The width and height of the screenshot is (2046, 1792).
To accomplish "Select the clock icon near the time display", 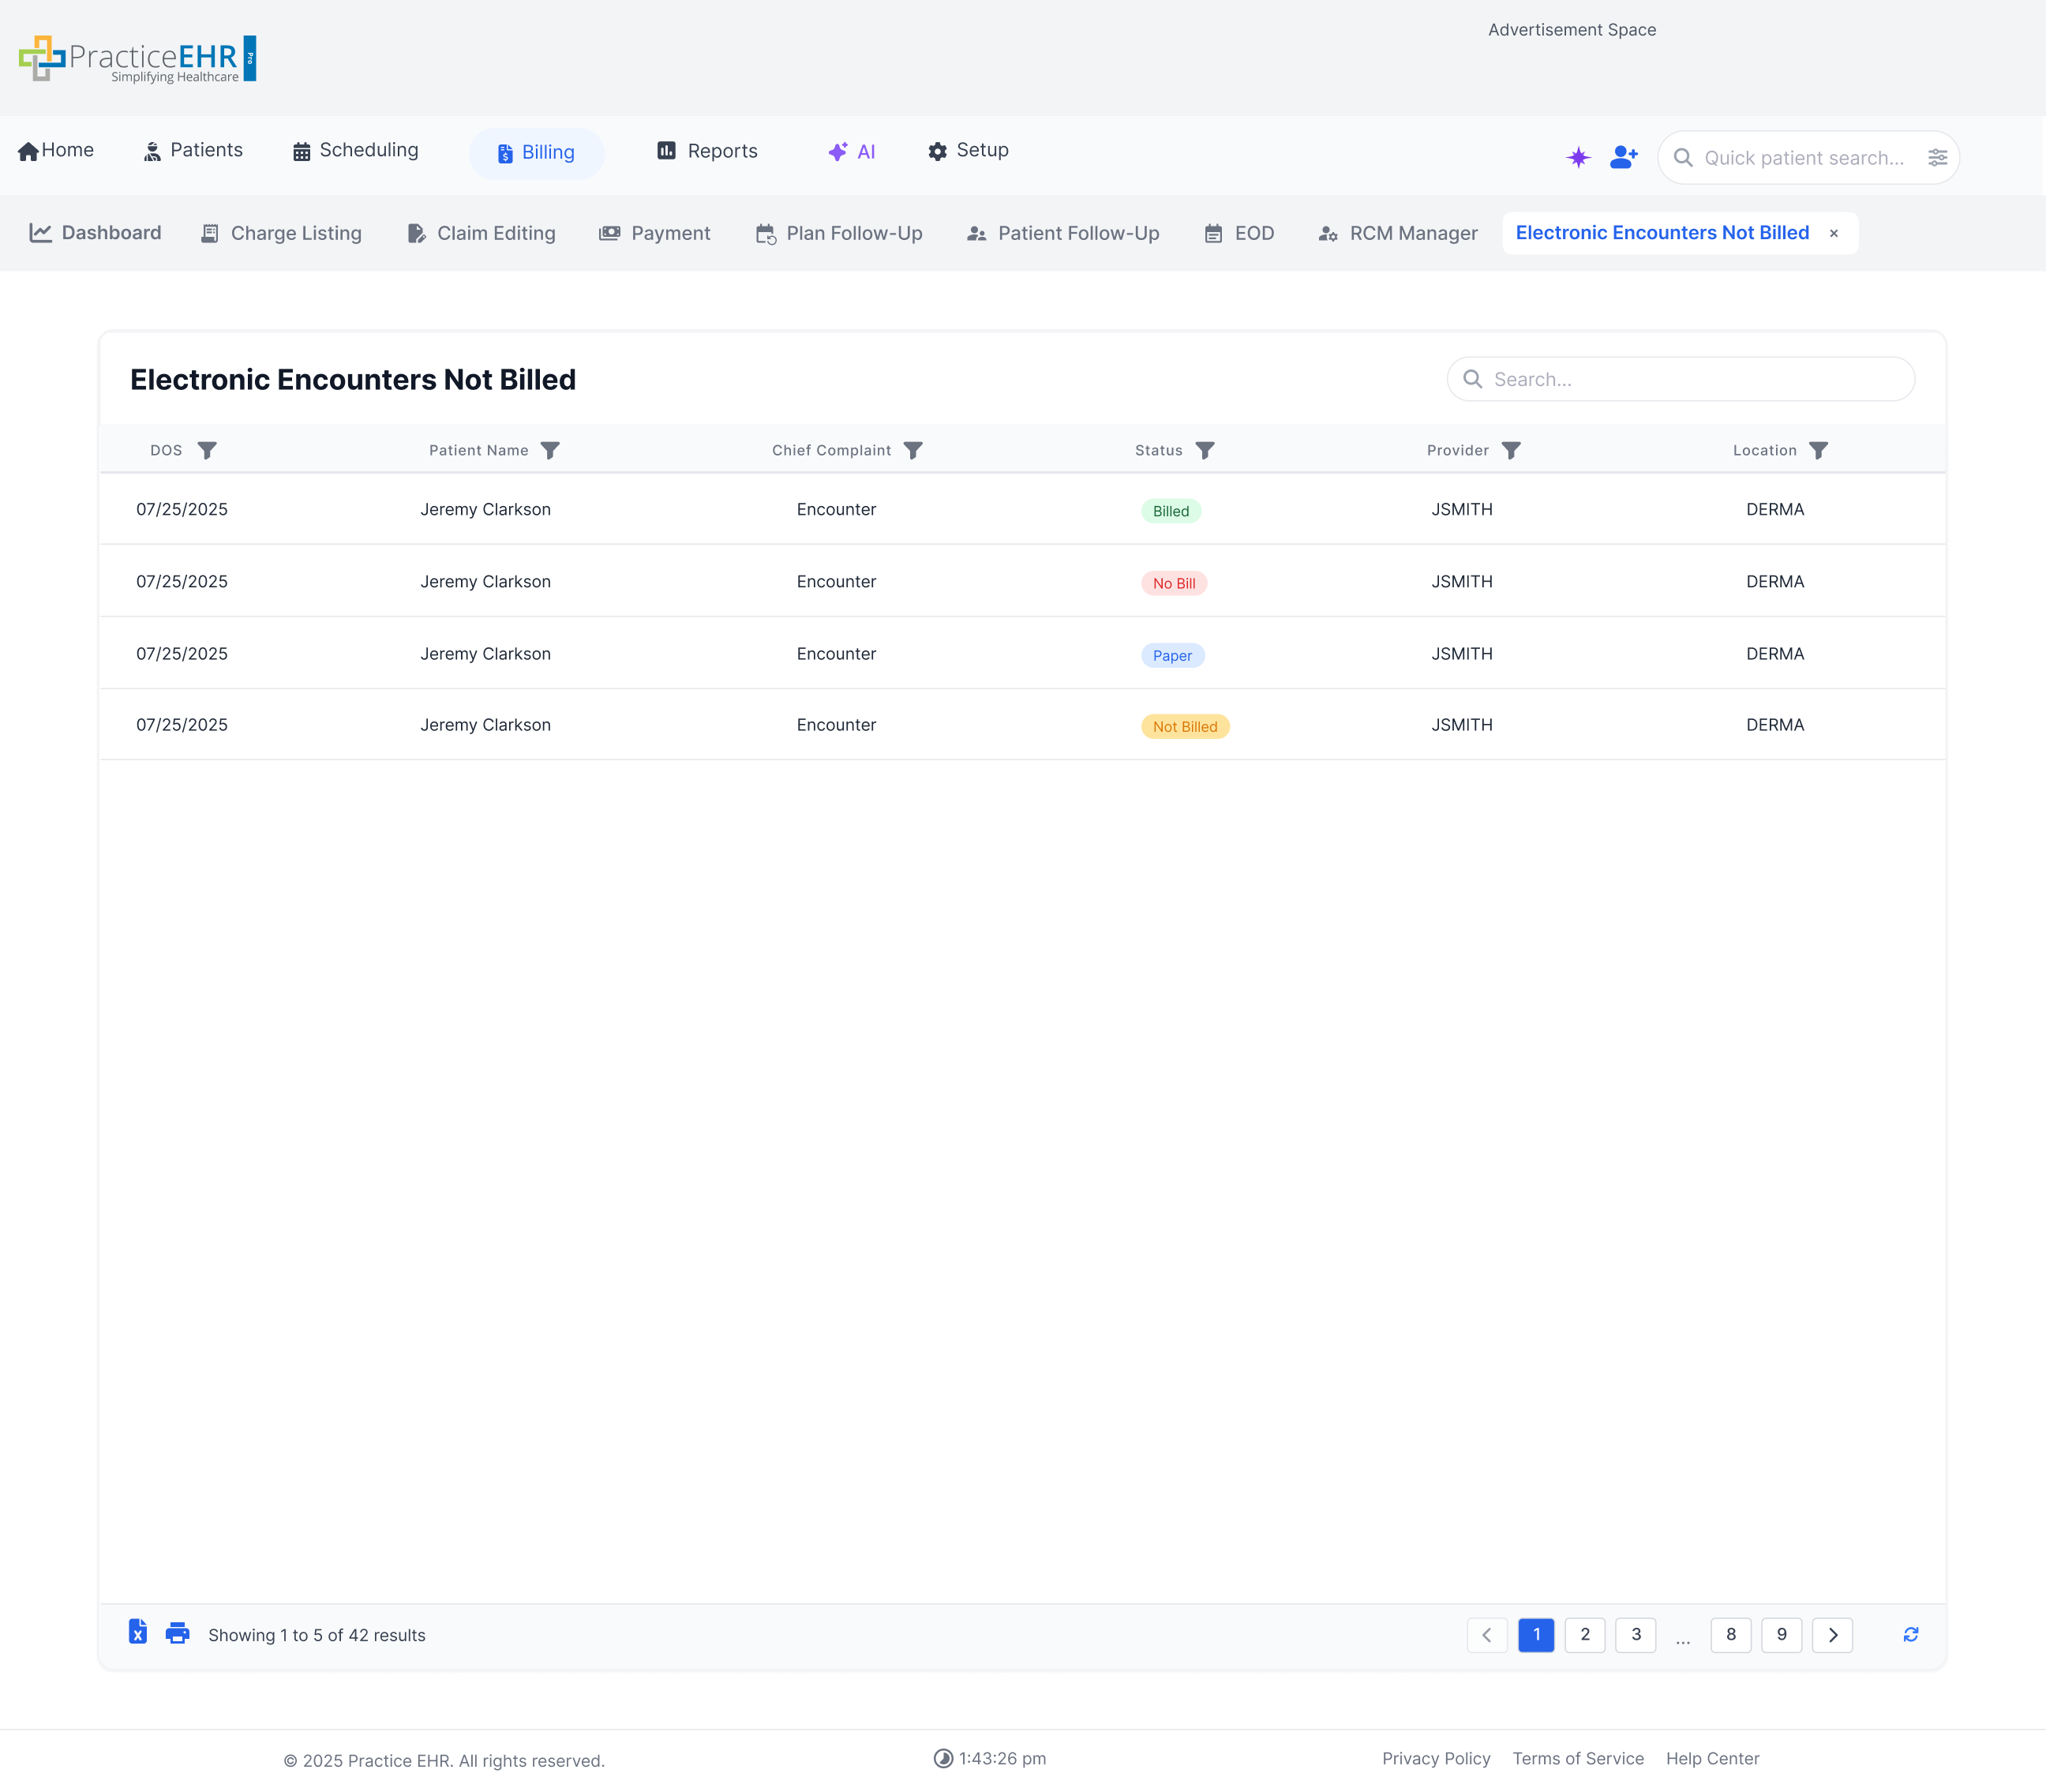I will pos(942,1758).
